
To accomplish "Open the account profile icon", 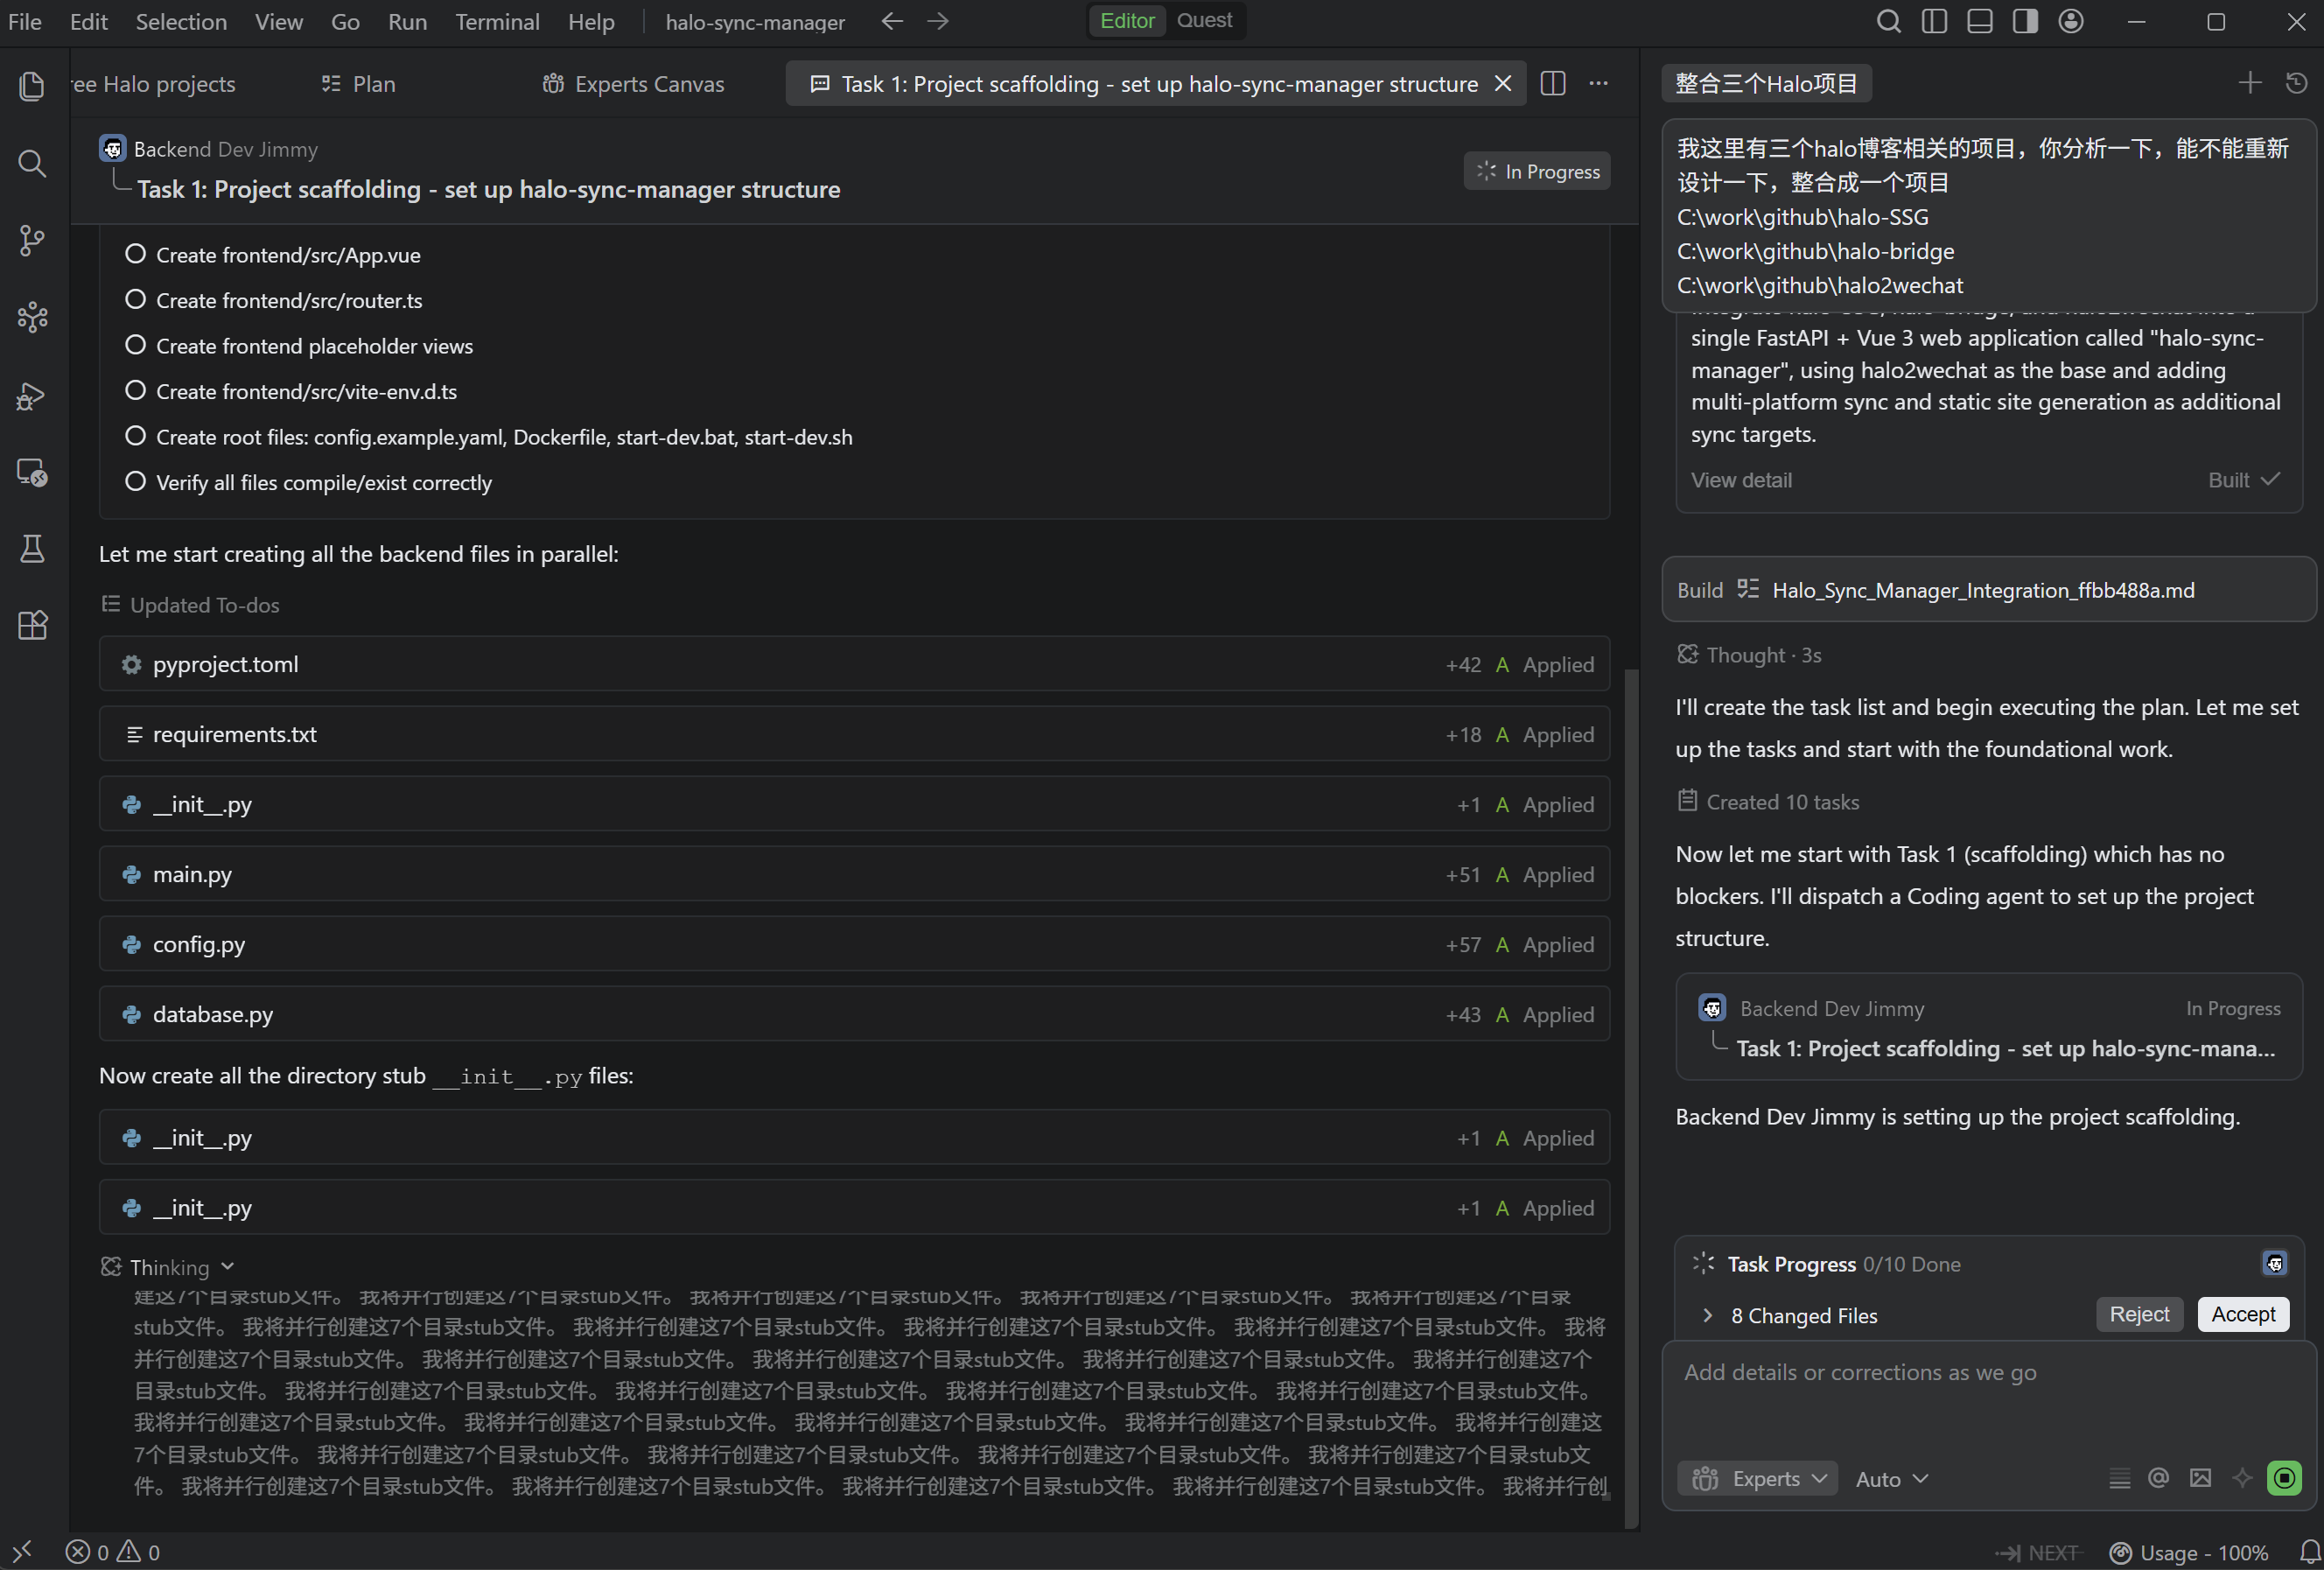I will (2071, 21).
